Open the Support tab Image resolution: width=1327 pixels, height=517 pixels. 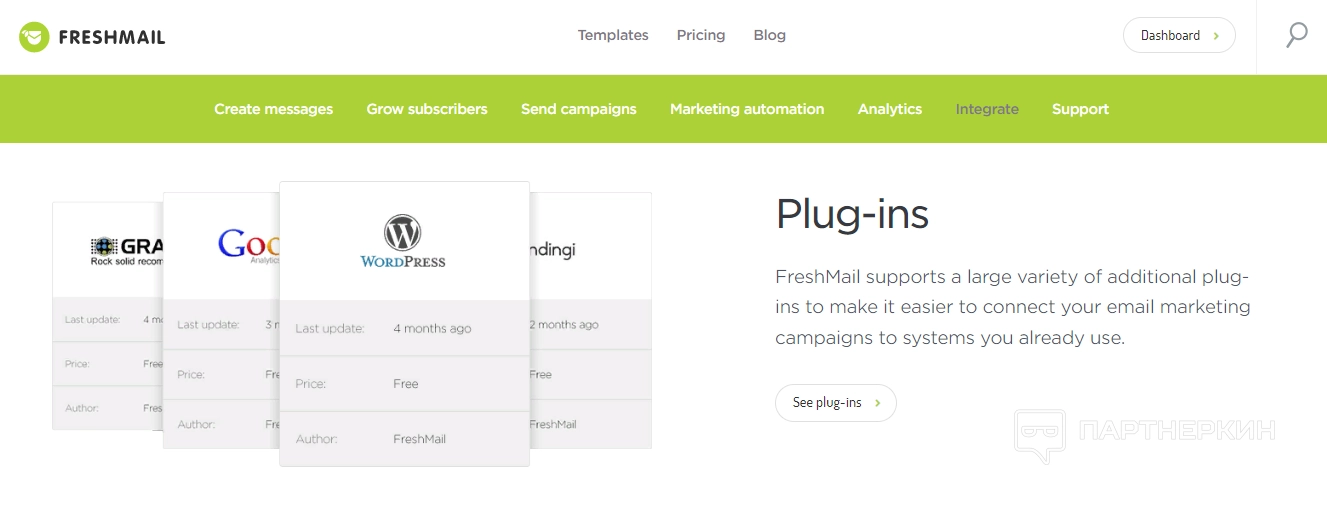pos(1080,109)
